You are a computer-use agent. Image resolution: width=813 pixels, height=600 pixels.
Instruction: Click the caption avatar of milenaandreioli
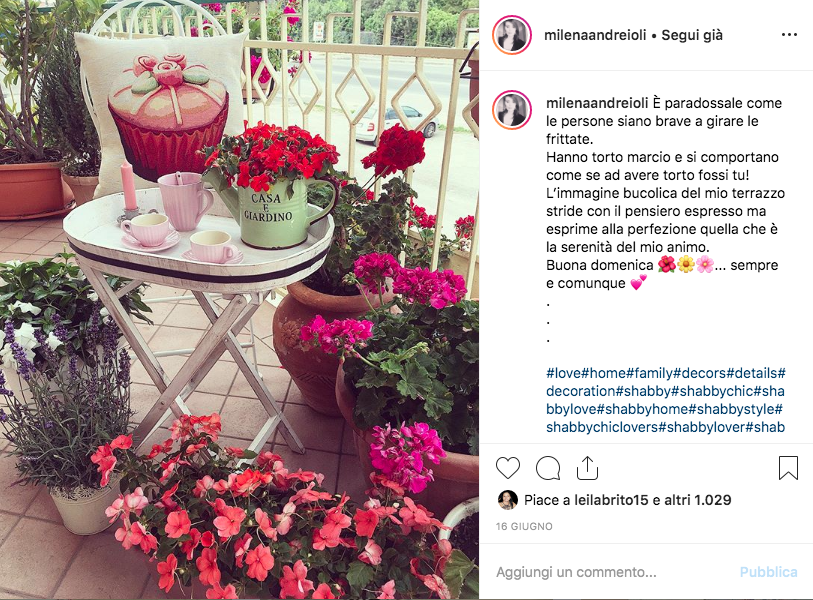coord(512,110)
